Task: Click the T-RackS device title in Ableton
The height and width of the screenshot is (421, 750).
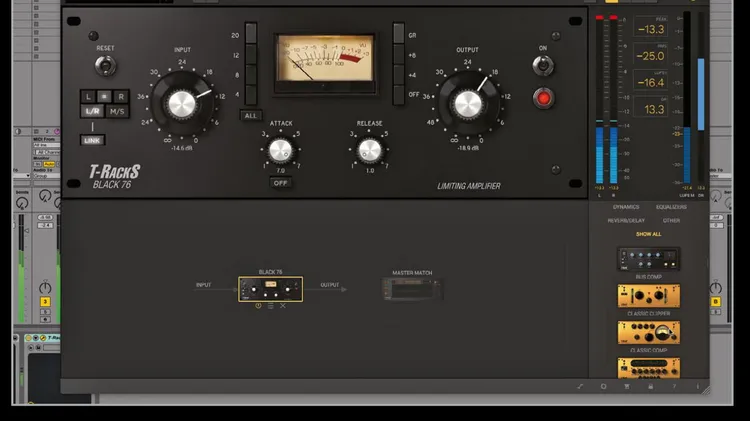Action: pos(54,338)
